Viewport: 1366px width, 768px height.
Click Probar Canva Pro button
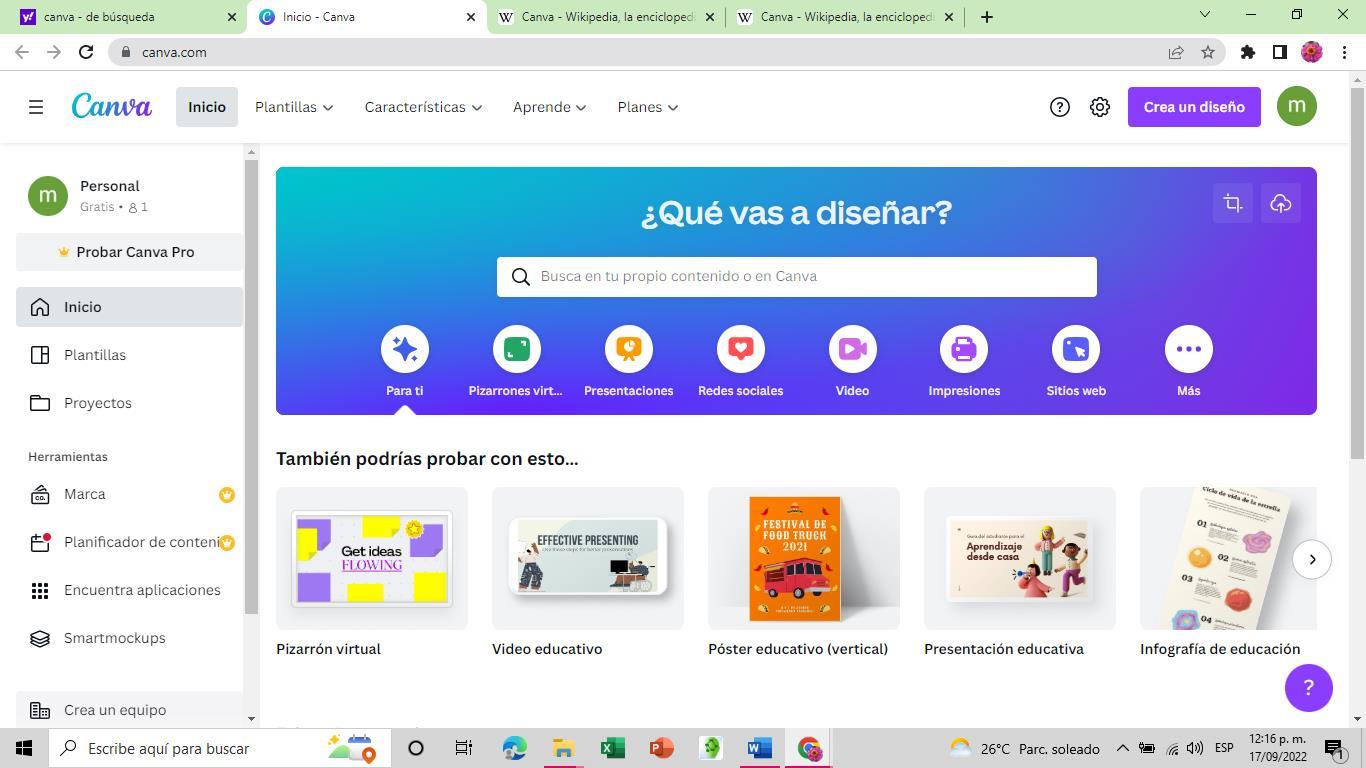pyautogui.click(x=129, y=252)
